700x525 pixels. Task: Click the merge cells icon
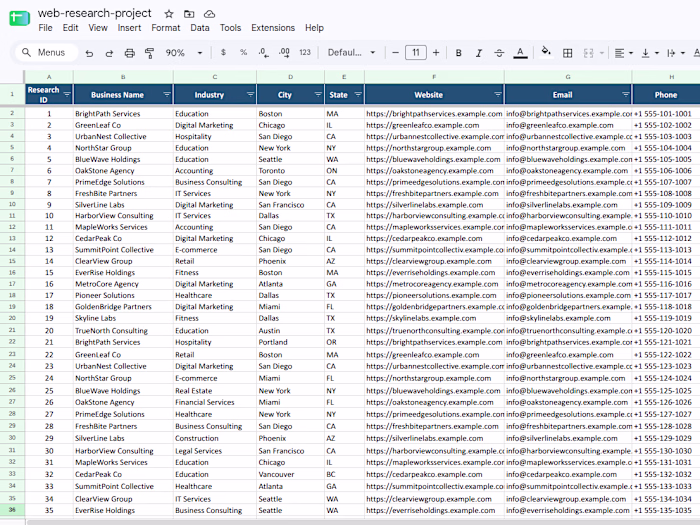pyautogui.click(x=588, y=53)
